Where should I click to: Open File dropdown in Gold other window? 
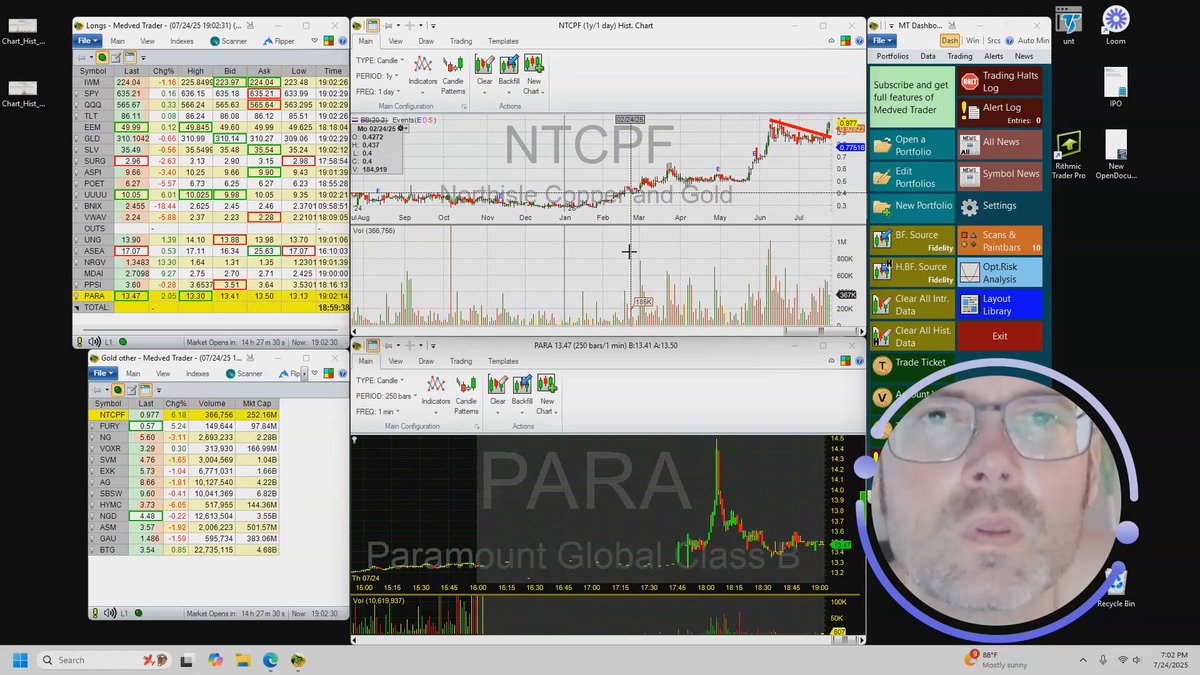(x=105, y=373)
